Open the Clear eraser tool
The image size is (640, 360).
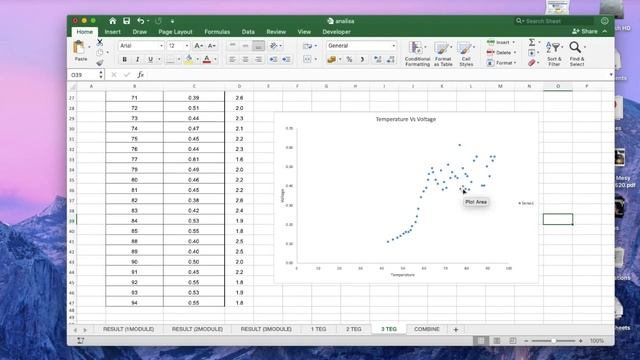tap(531, 63)
